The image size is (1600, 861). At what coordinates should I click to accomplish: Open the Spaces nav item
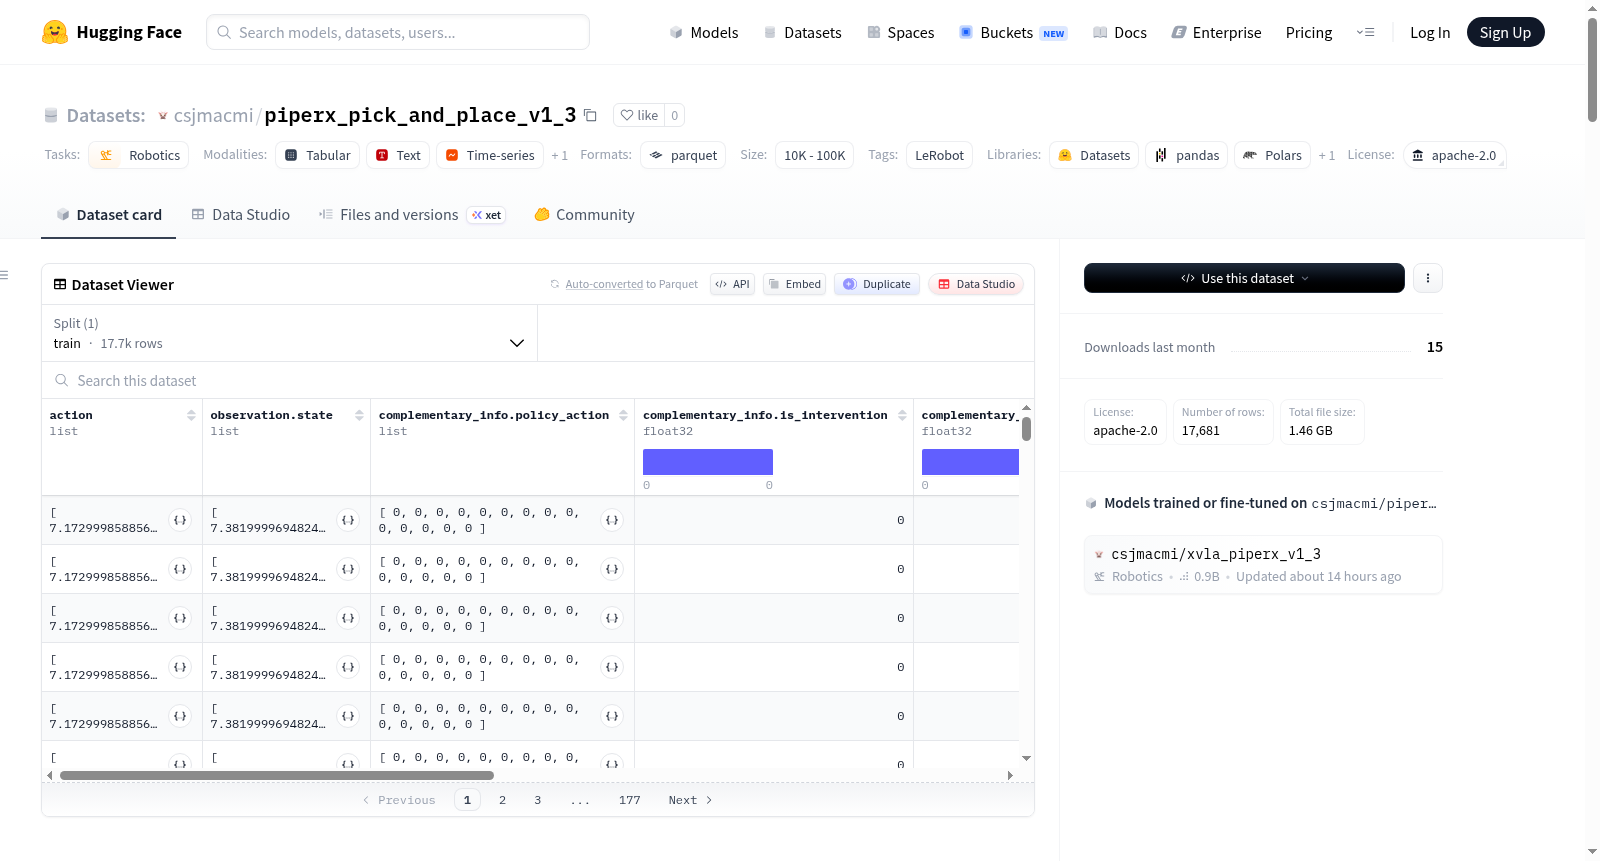(901, 32)
